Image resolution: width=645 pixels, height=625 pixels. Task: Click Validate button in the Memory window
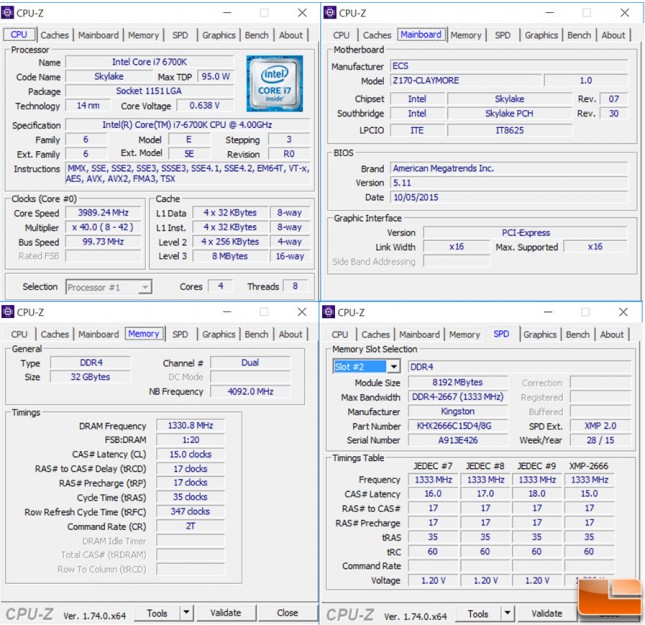coord(225,613)
